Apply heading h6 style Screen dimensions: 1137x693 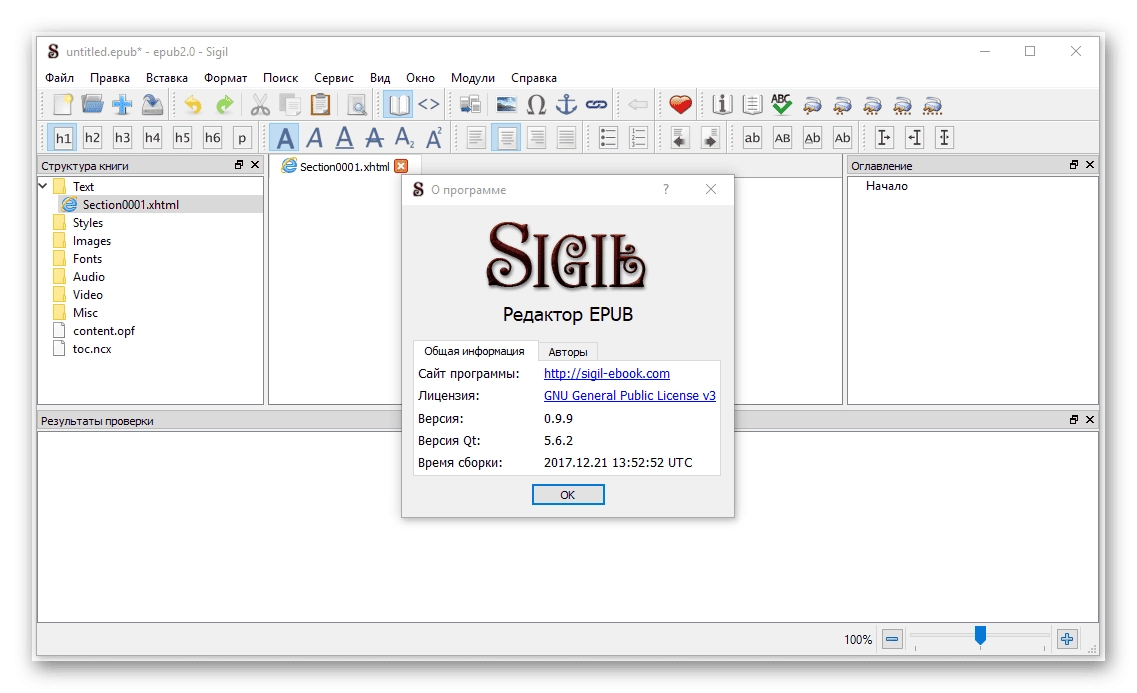click(x=212, y=138)
